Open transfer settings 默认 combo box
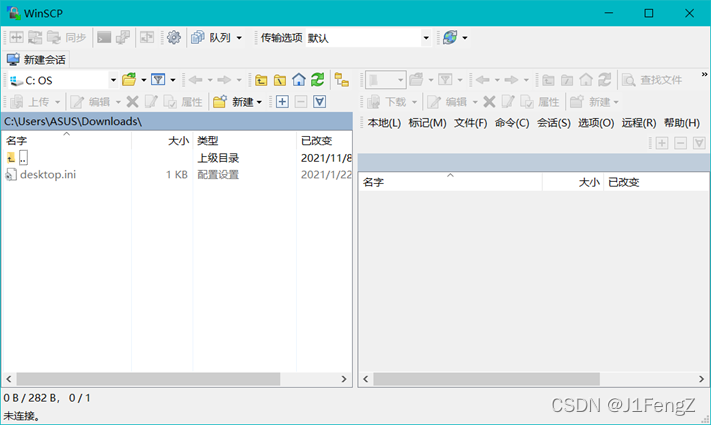Viewport: 711px width, 425px height. coord(368,38)
